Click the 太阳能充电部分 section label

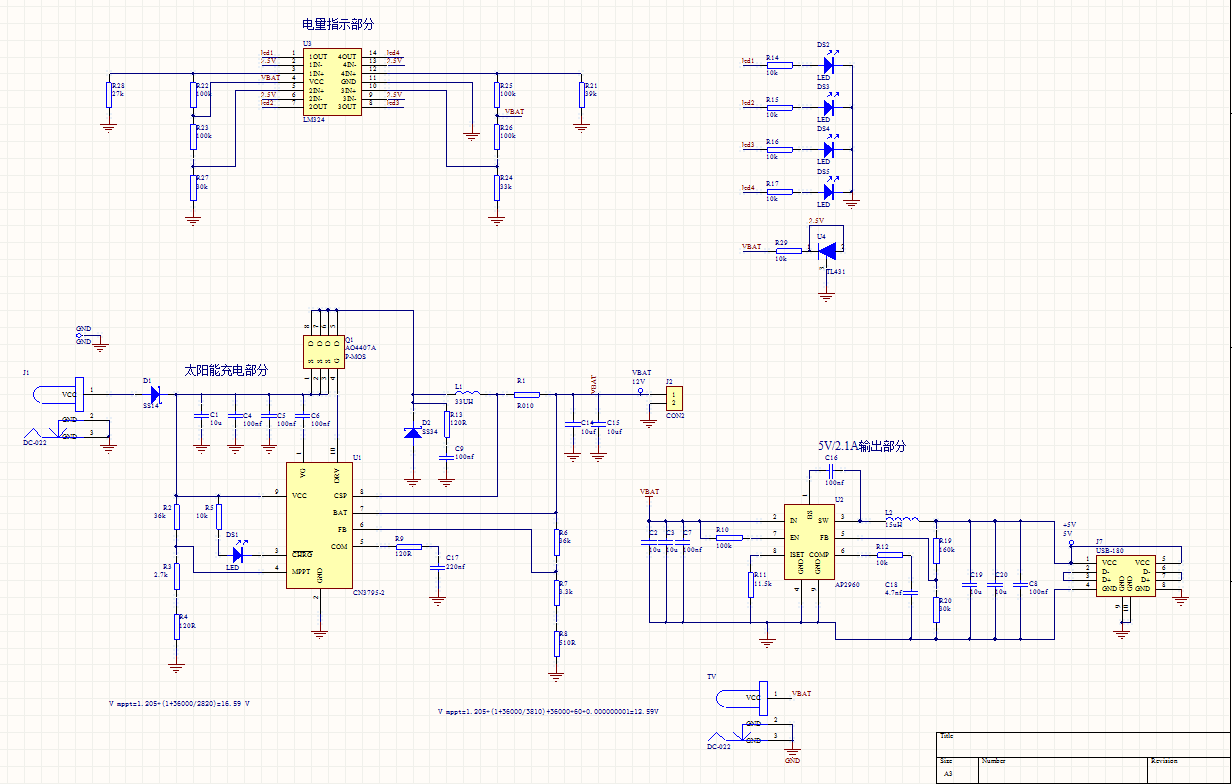pos(226,370)
